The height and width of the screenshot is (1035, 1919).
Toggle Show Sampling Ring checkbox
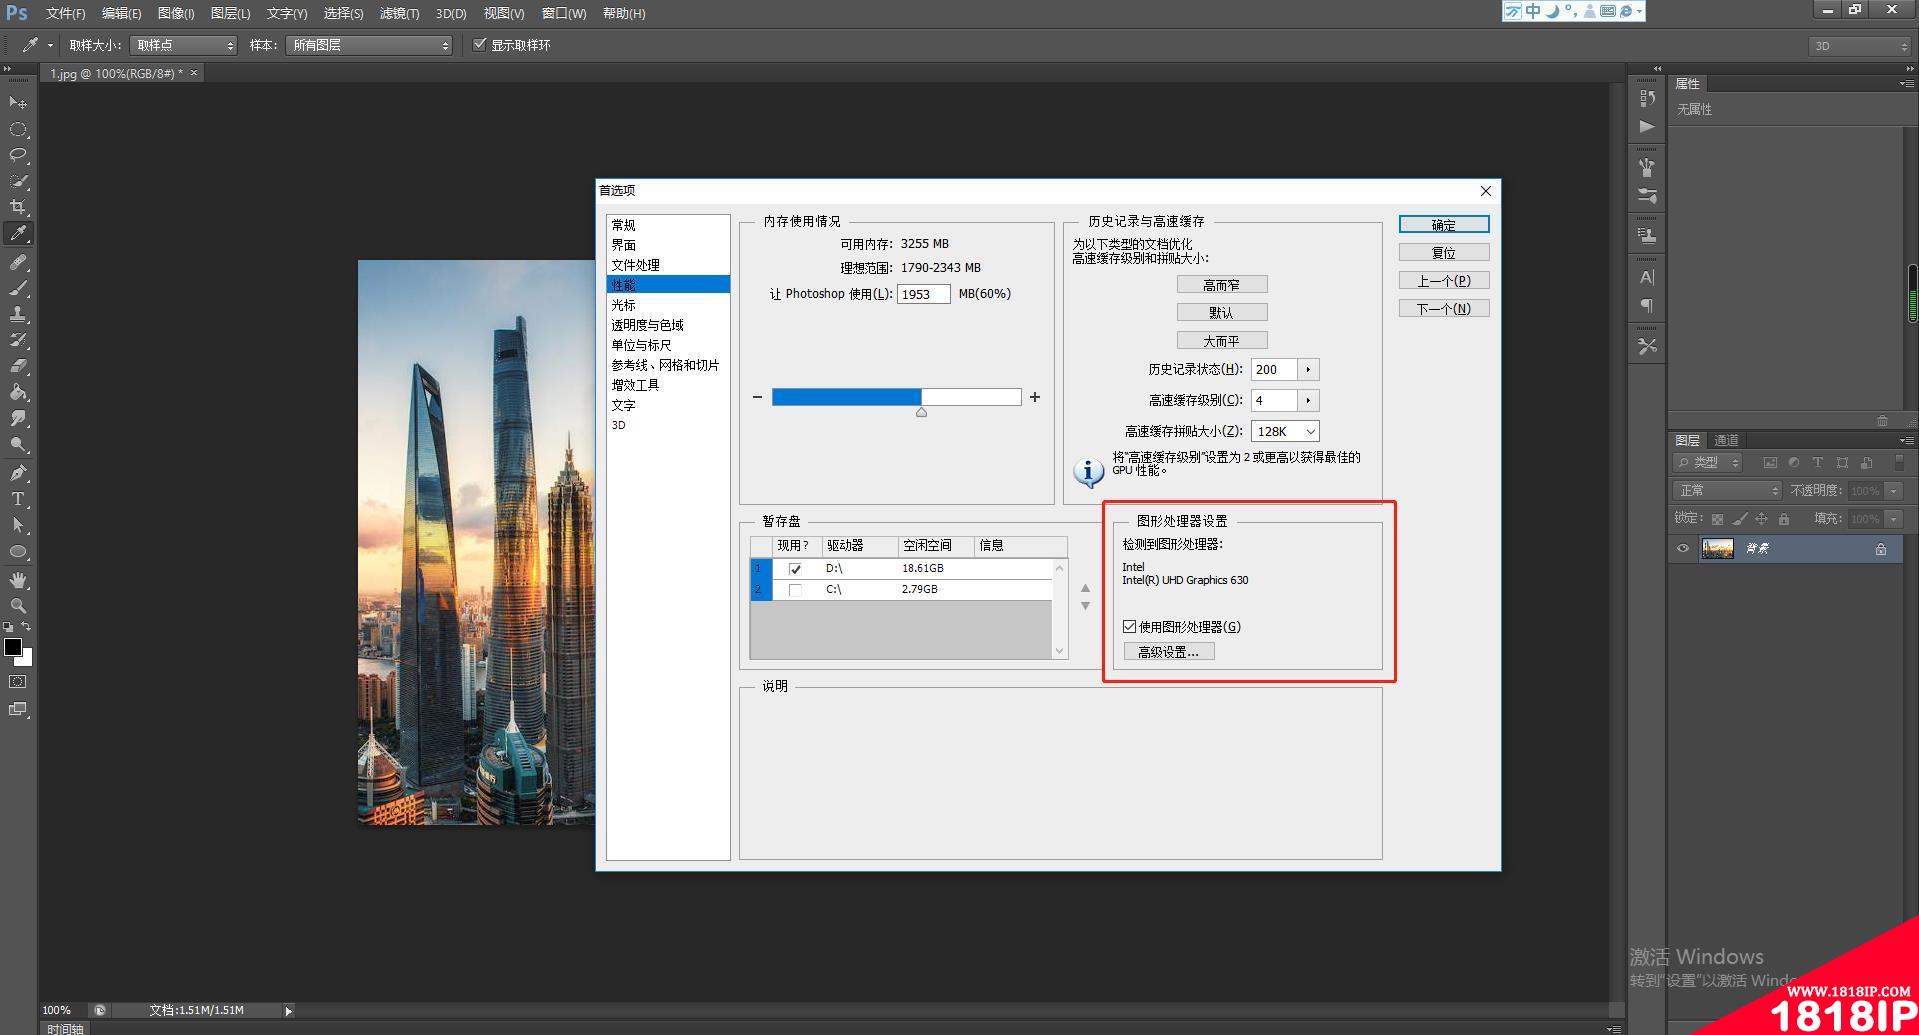(480, 45)
